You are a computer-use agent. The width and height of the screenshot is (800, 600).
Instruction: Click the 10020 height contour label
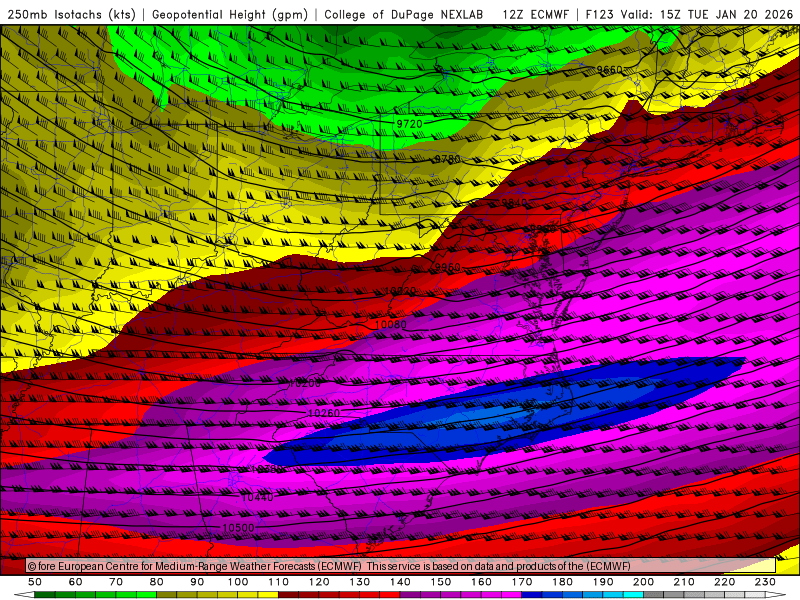coord(401,291)
